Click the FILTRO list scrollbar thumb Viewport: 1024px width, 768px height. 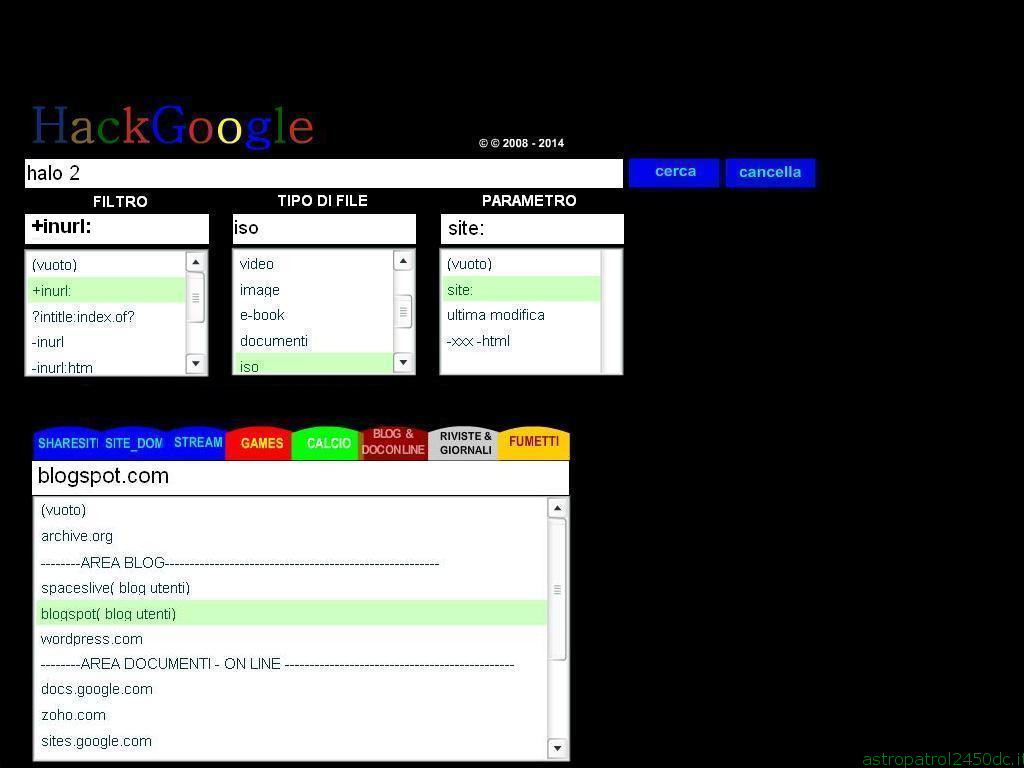pyautogui.click(x=196, y=298)
